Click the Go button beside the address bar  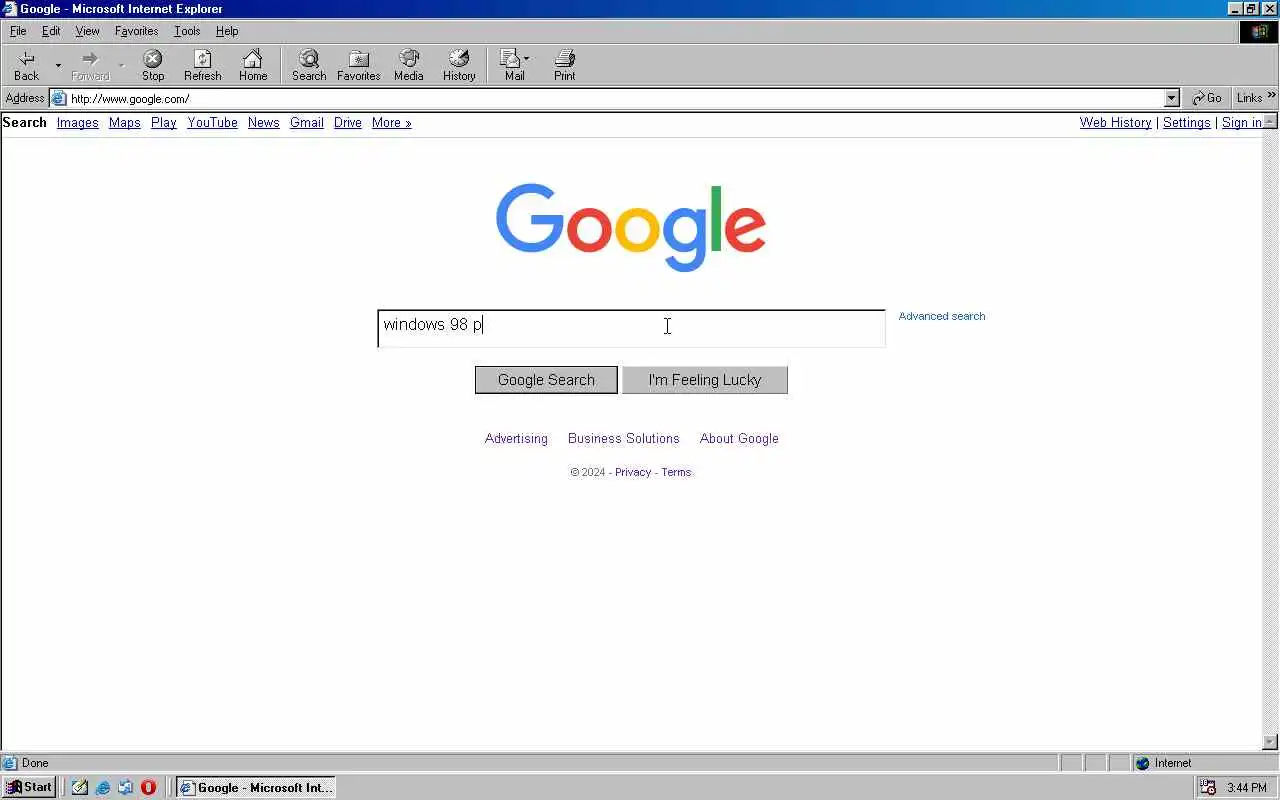click(1207, 98)
